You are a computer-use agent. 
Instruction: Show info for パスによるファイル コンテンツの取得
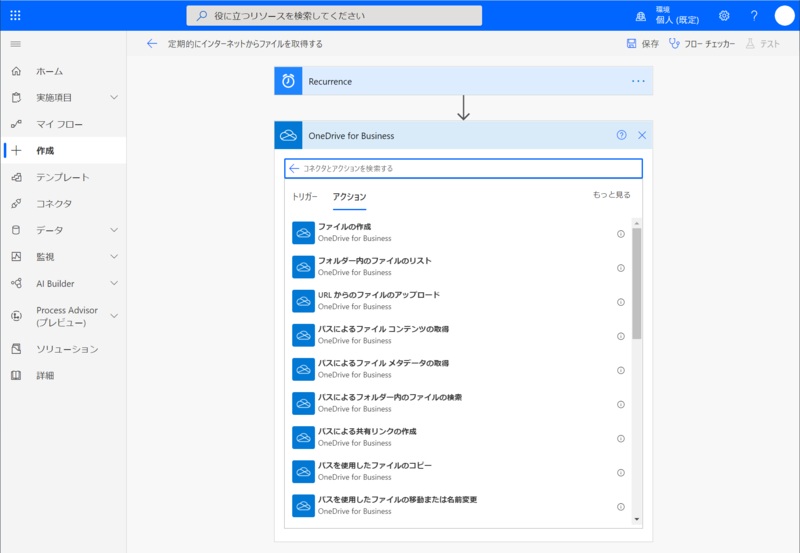click(621, 337)
